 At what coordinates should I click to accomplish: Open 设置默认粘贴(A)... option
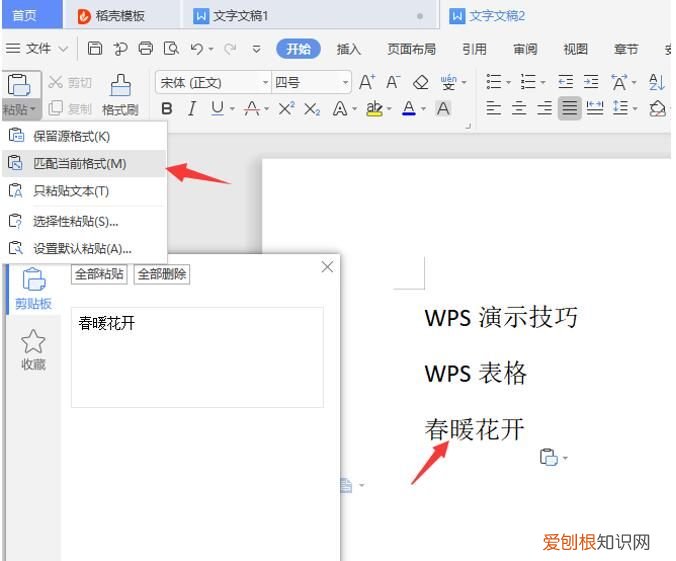point(84,248)
